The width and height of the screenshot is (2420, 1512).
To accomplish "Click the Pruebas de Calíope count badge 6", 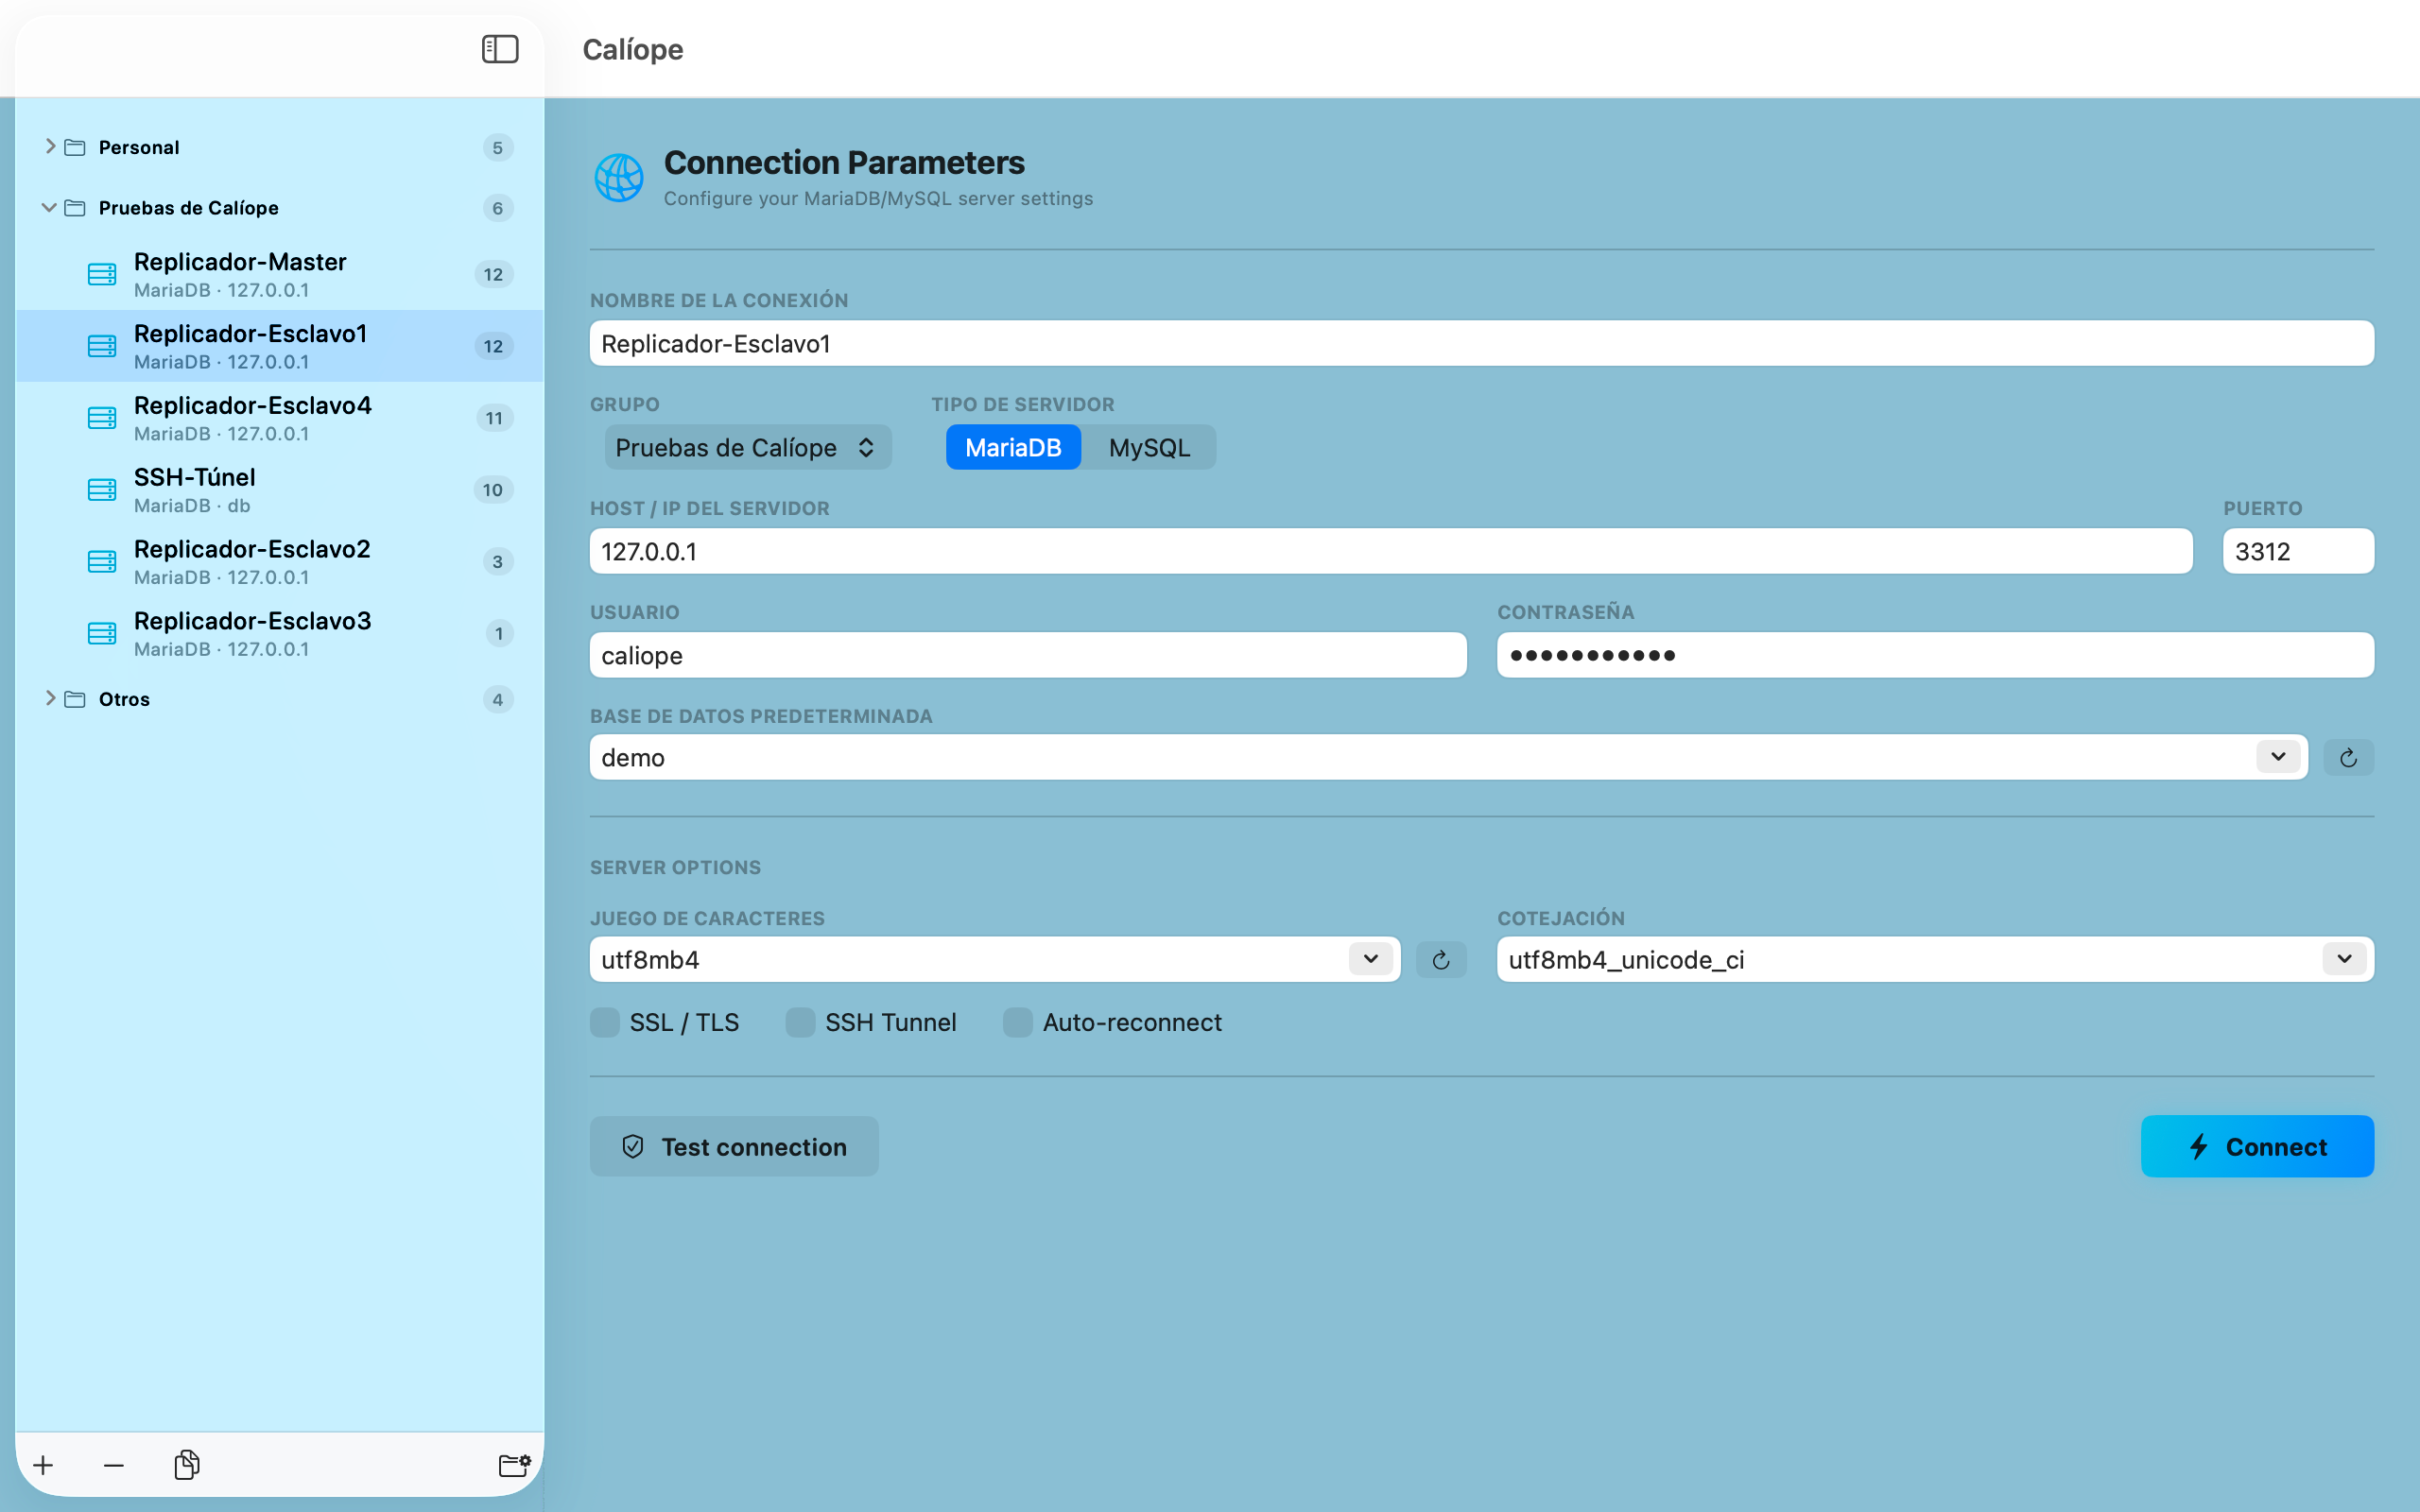I will click(498, 208).
